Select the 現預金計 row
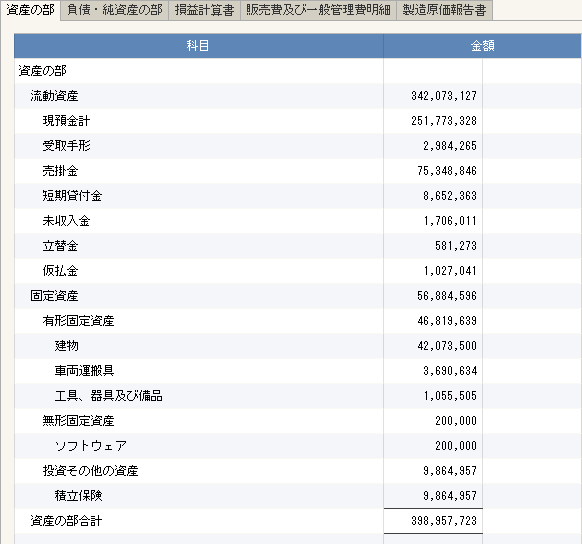Screen dimensions: 582x544 (x=298, y=121)
